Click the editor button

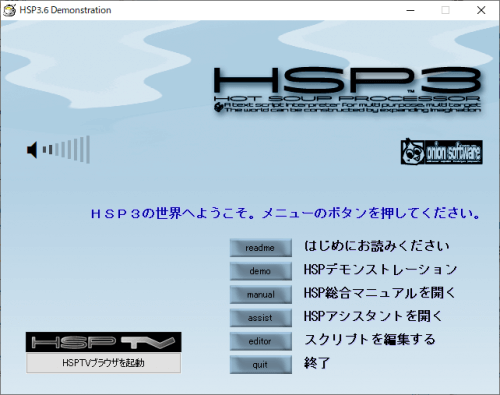(x=261, y=341)
